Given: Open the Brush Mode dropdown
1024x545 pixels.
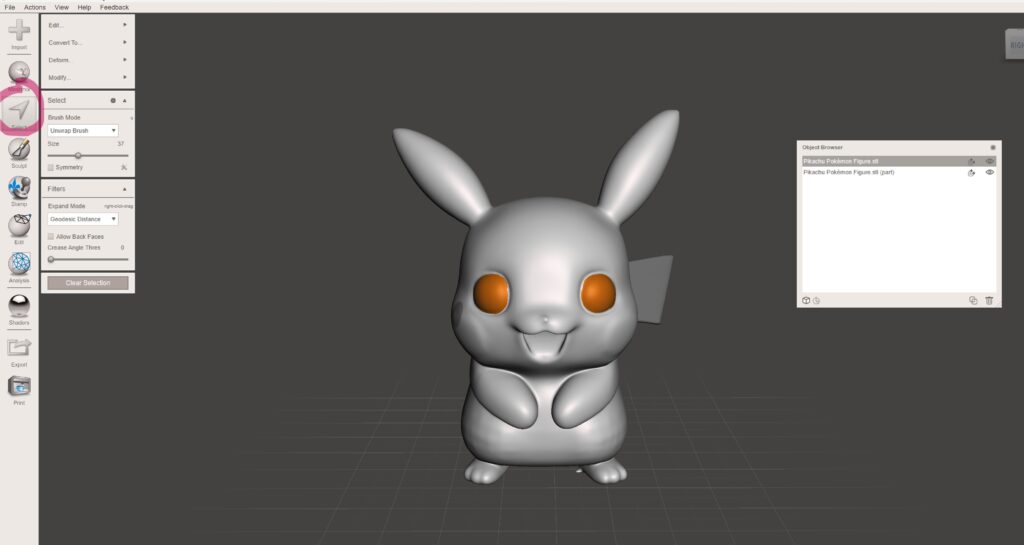Looking at the screenshot, I should pos(83,130).
